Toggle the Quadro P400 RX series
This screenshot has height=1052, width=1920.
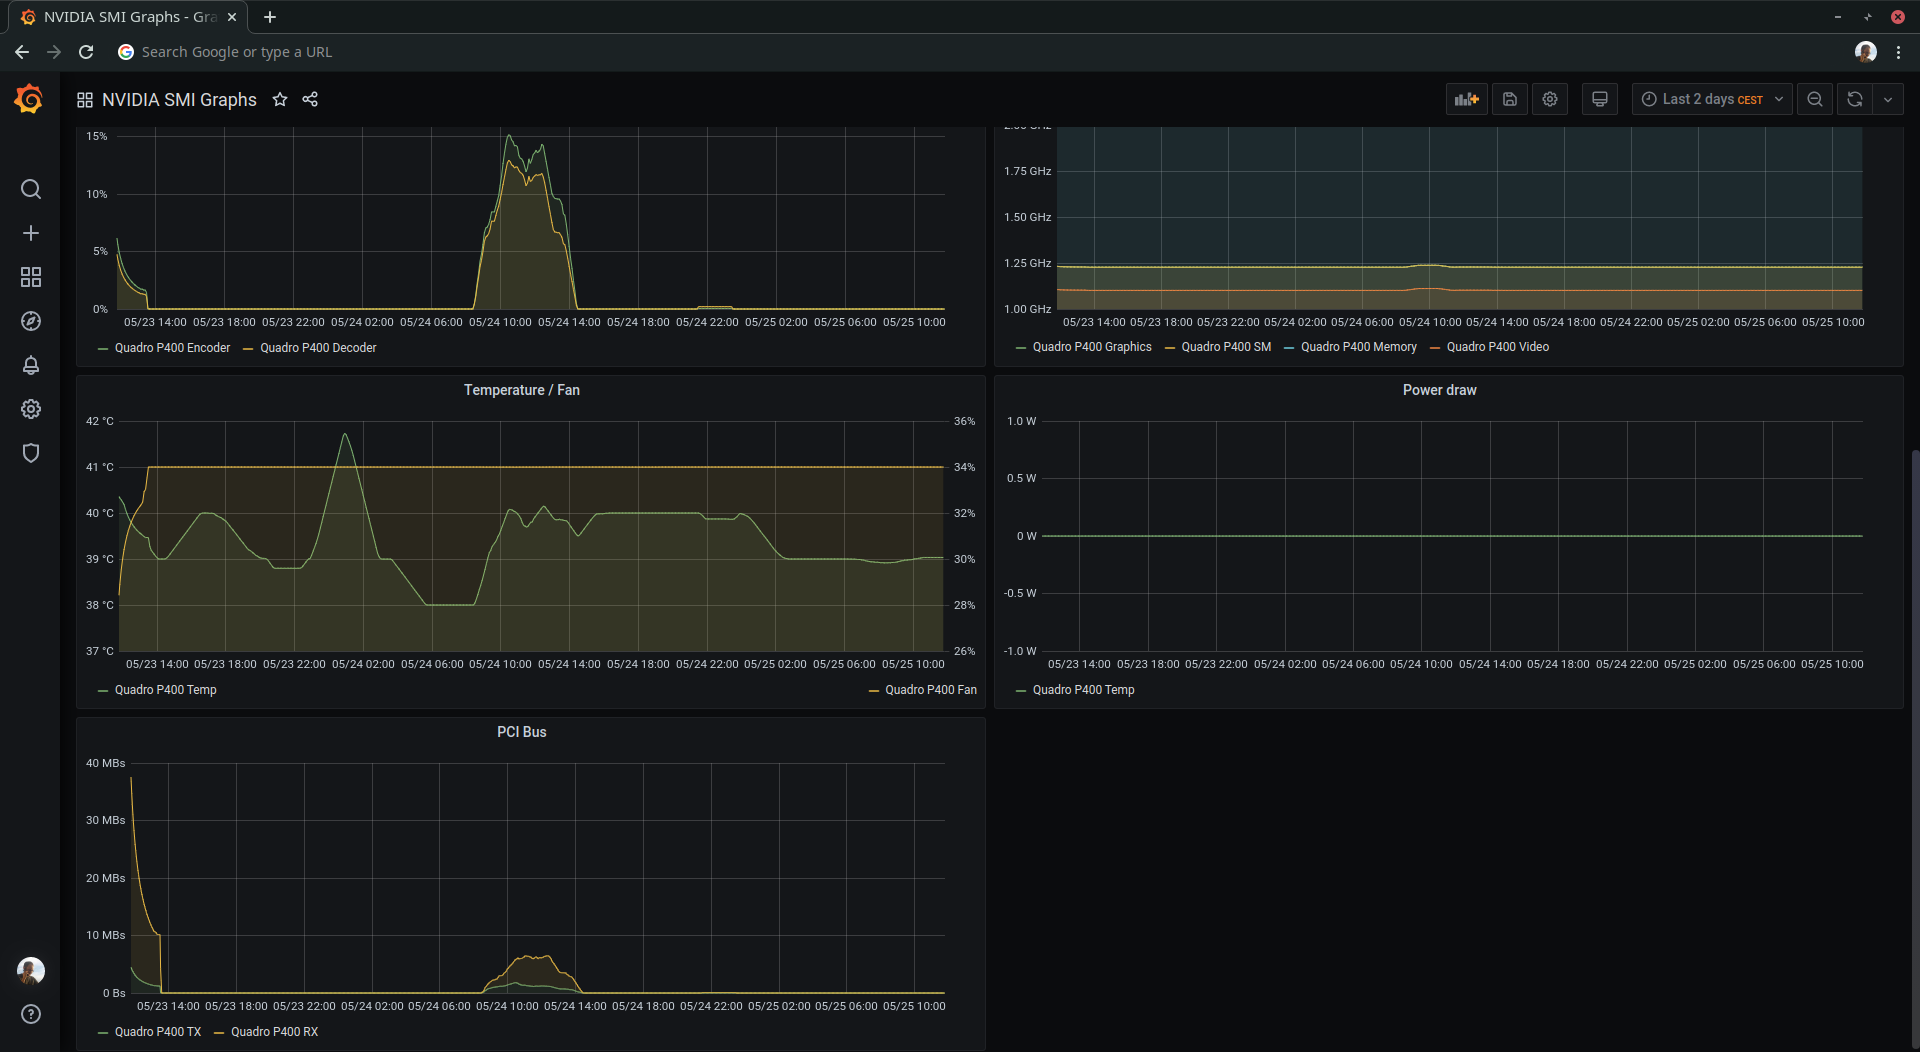[x=274, y=1032]
